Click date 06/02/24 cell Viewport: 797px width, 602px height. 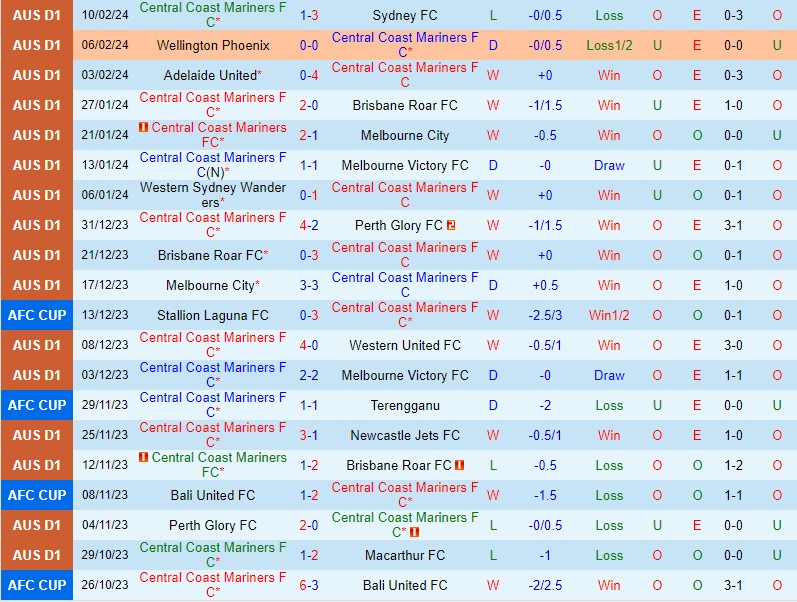105,45
